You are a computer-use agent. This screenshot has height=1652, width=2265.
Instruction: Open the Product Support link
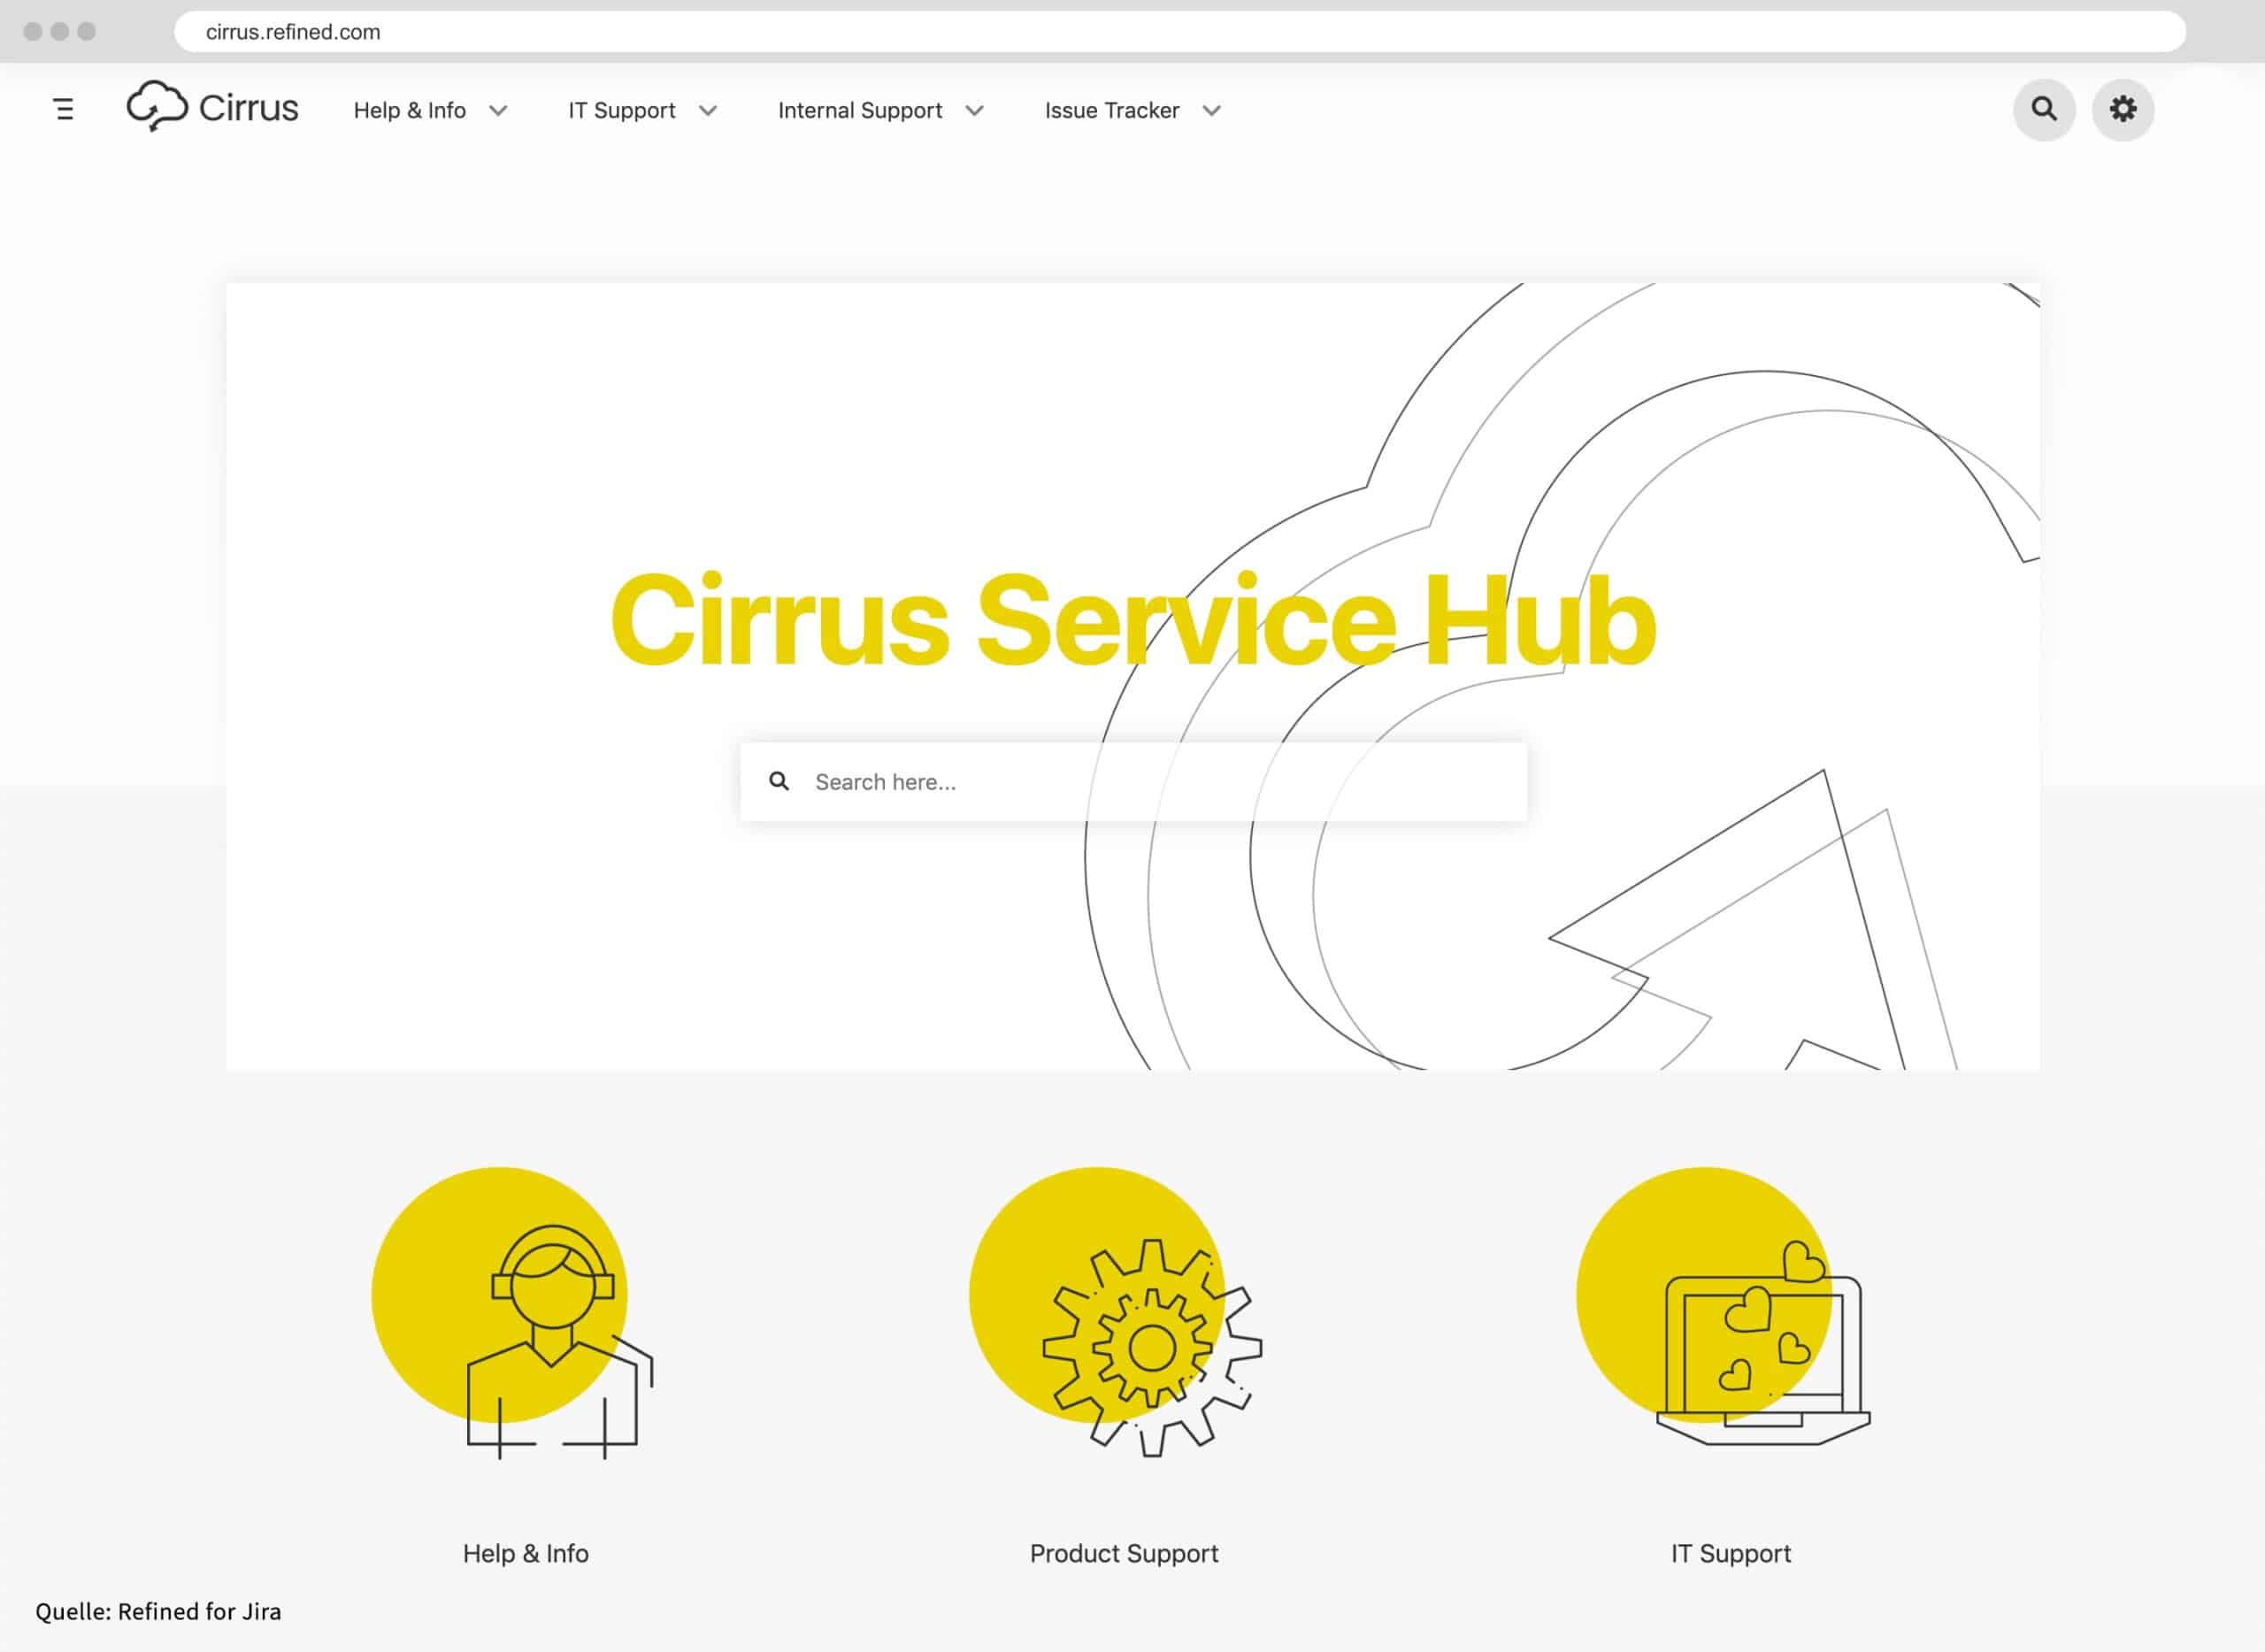coord(1124,1553)
